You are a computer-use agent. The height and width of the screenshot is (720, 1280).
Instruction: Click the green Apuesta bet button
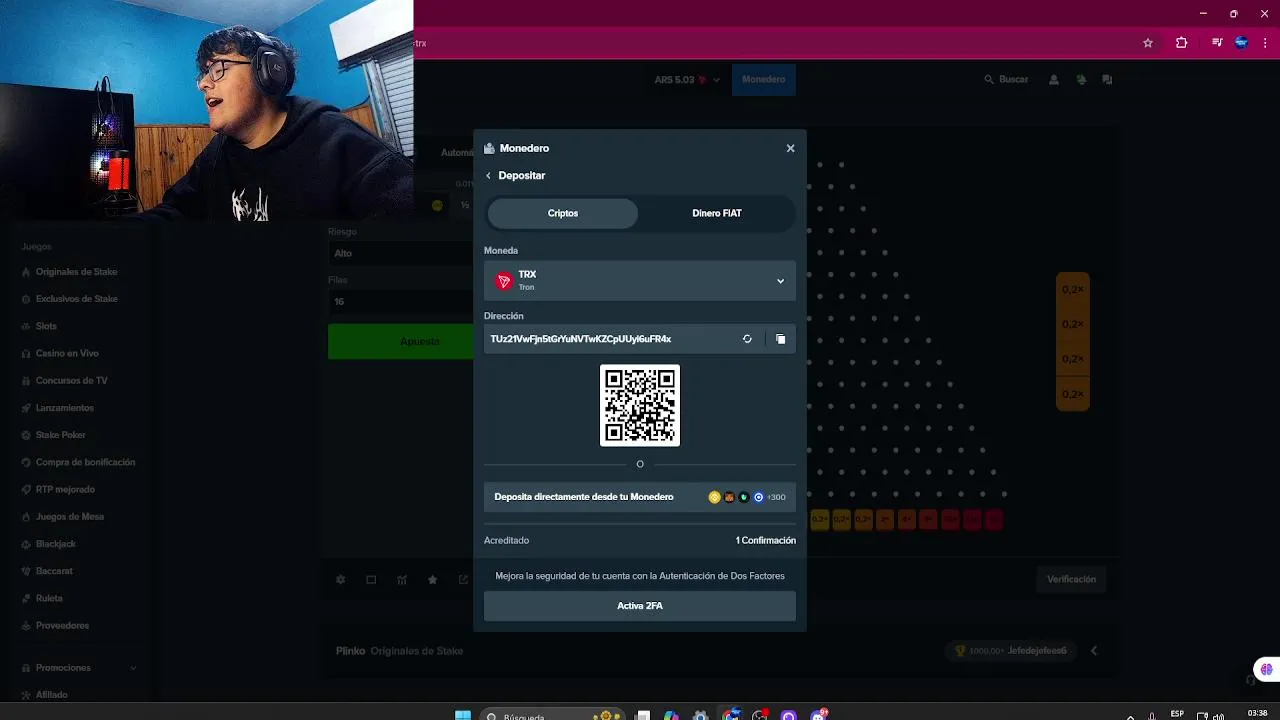400,341
